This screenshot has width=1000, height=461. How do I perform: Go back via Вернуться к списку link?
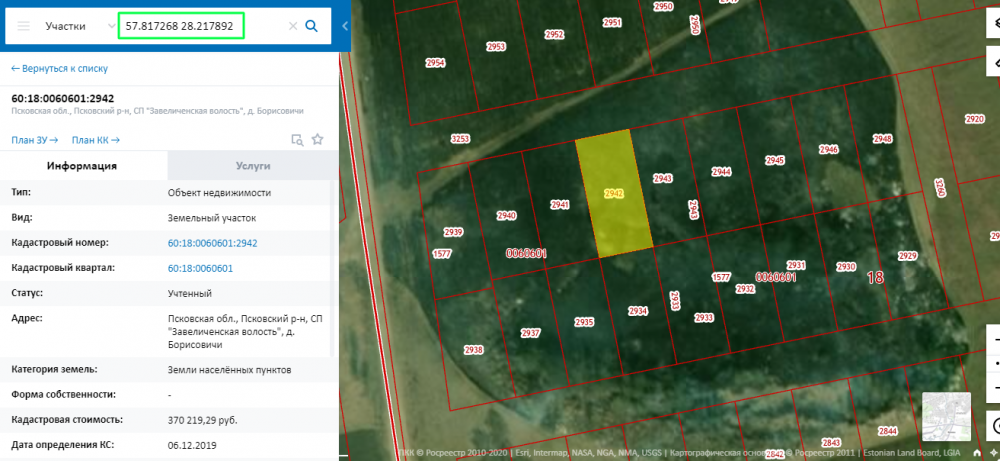[59, 69]
